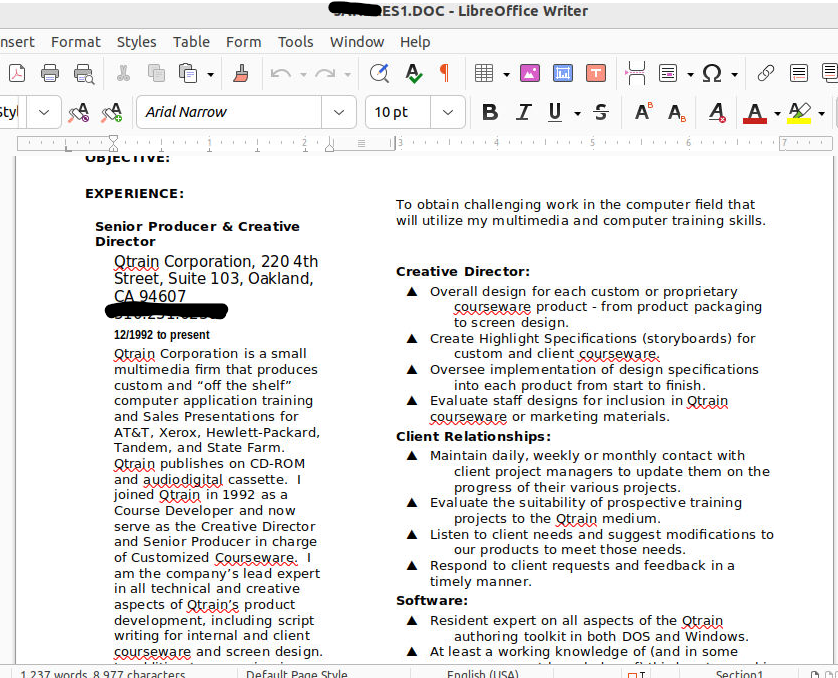Run the spelling check icon

413,73
